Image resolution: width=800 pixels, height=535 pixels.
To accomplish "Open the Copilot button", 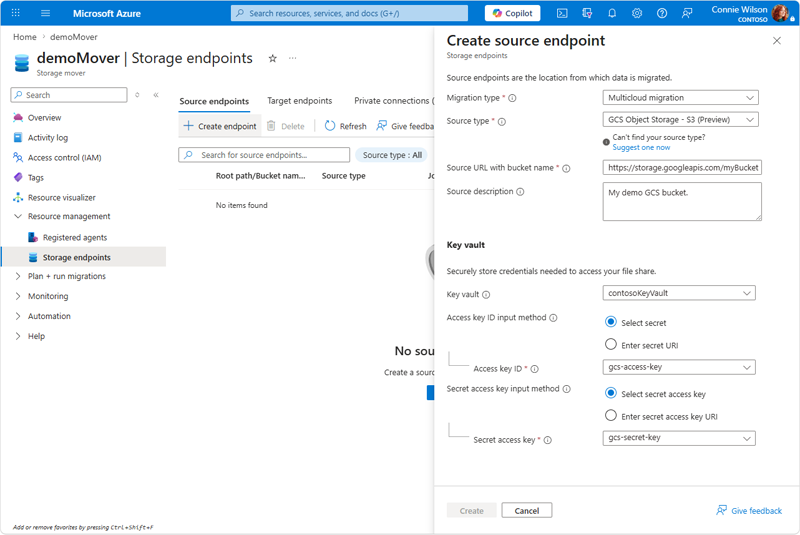I will pos(512,13).
